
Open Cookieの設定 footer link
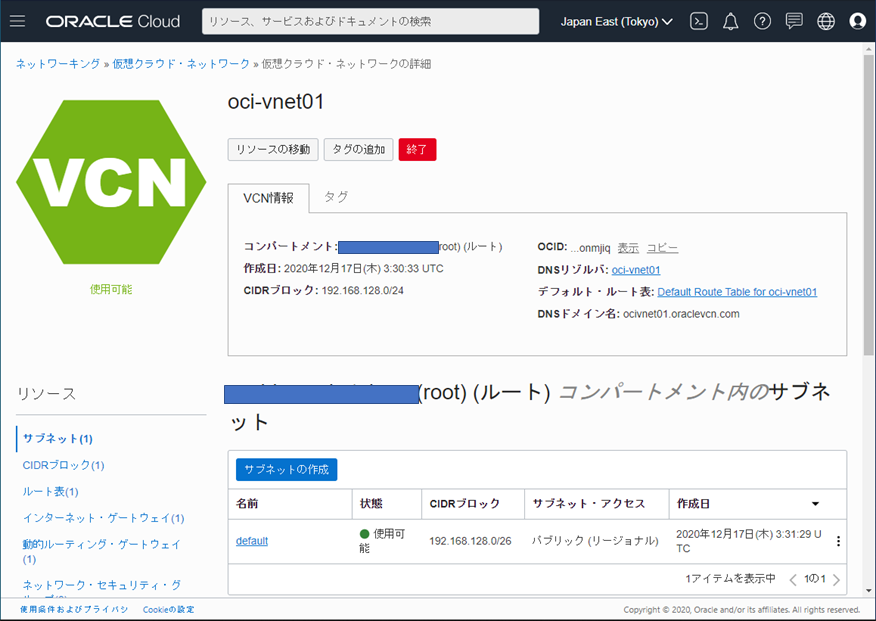pos(168,610)
